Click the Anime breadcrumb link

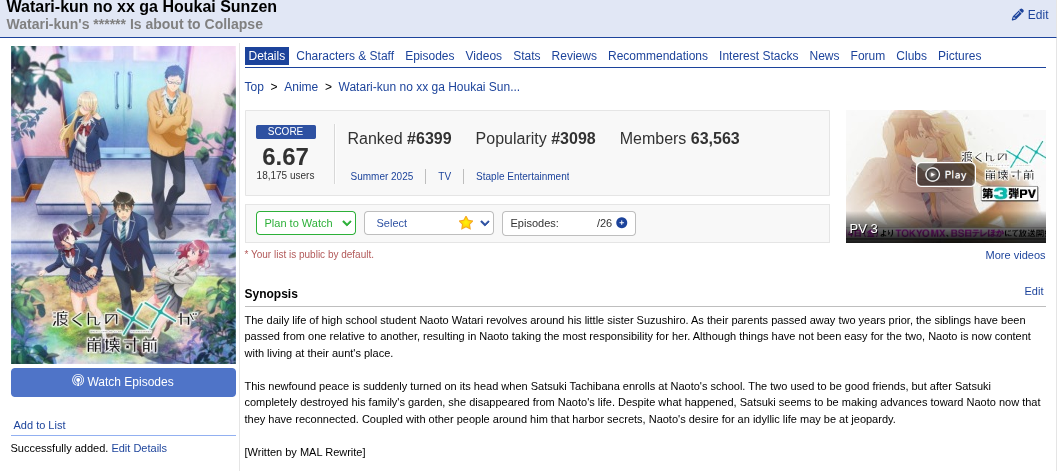coord(301,87)
